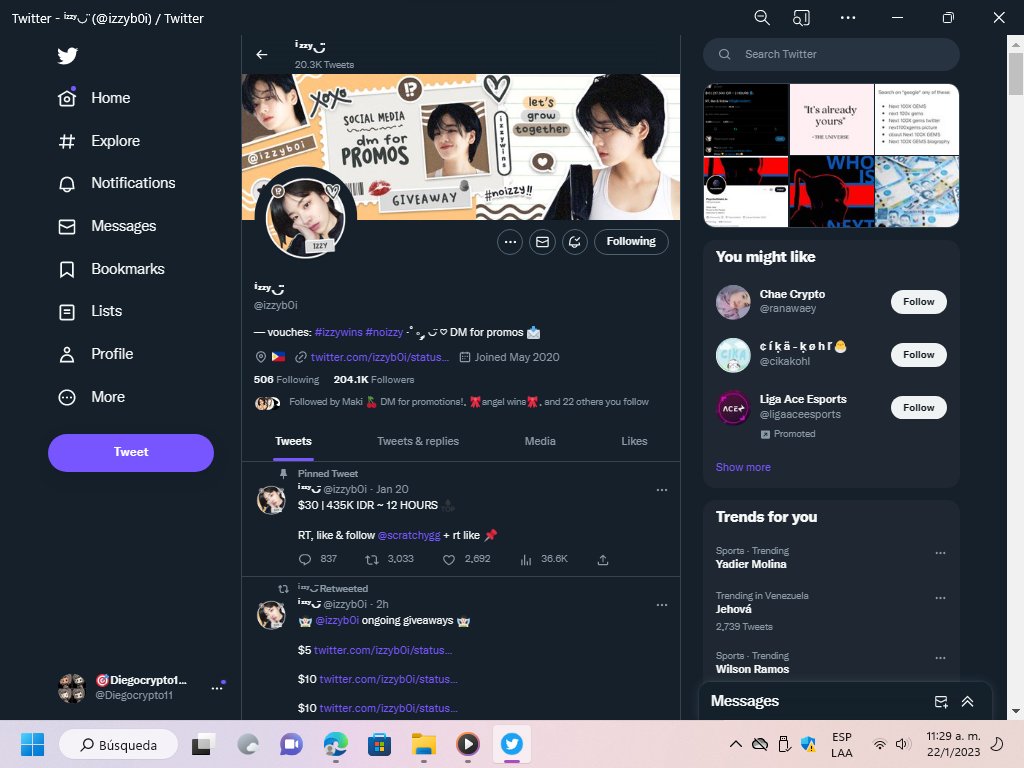The width and height of the screenshot is (1024, 768).
Task: Open options for Wilson Ramos trend
Action: 940,658
